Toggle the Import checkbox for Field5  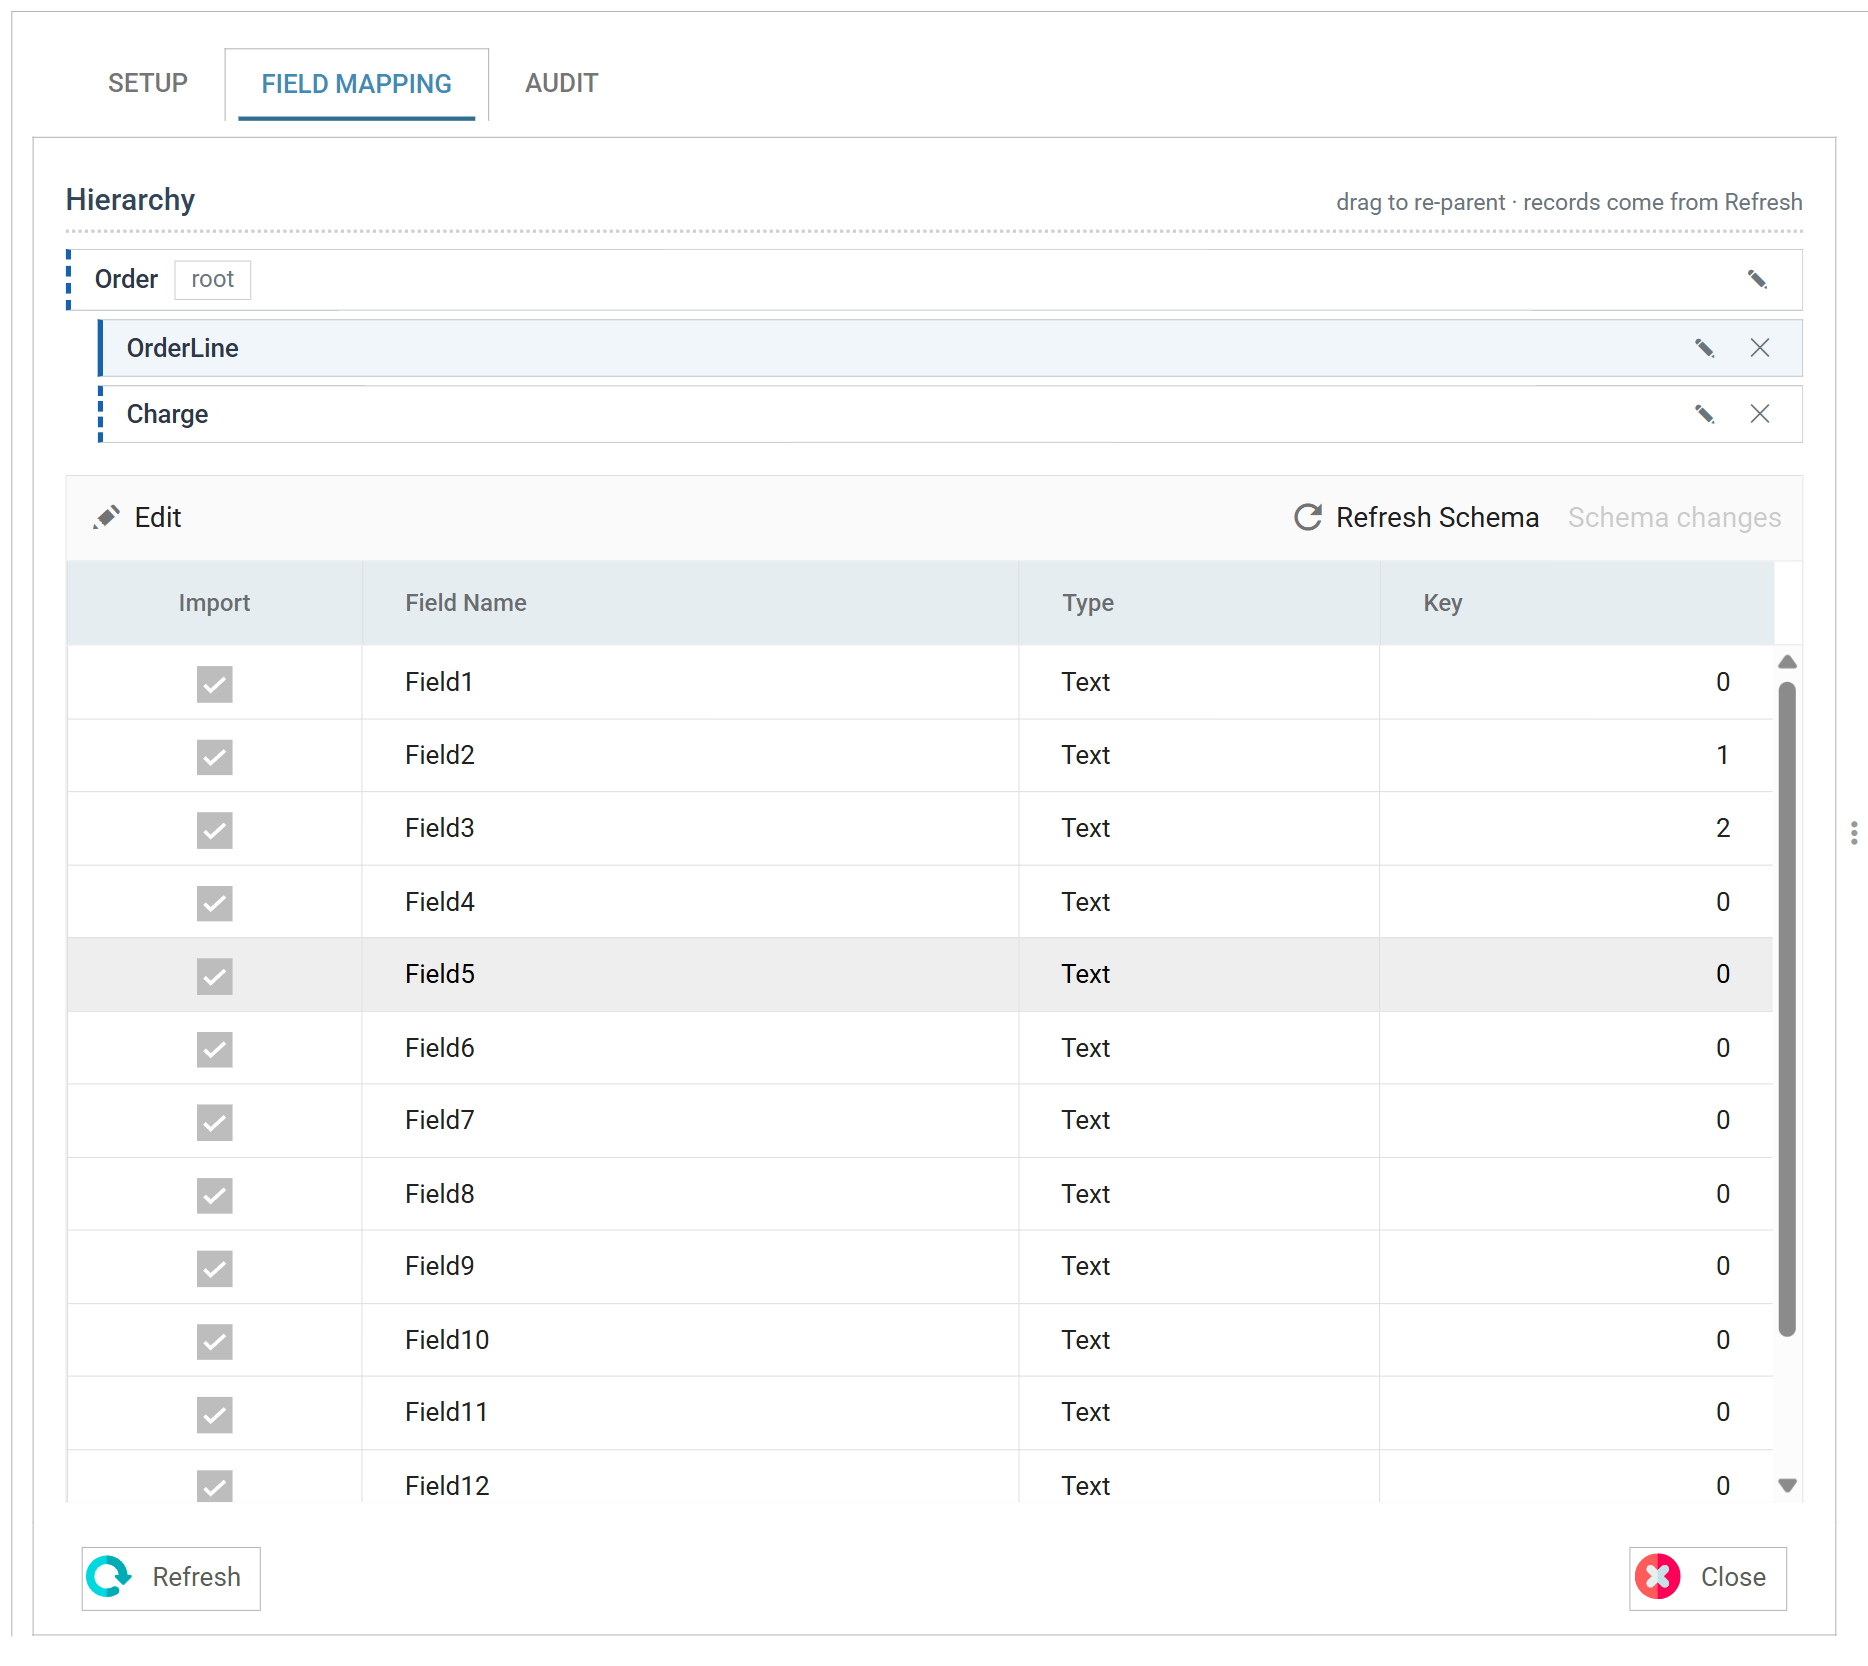coord(214,976)
